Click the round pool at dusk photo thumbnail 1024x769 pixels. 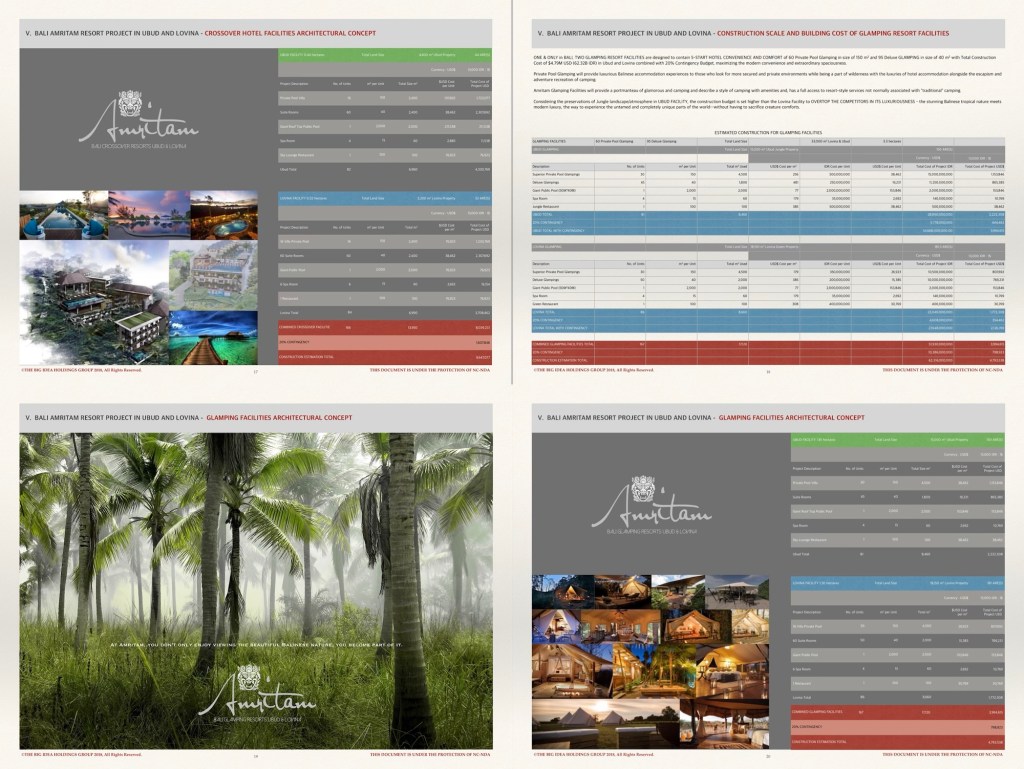tap(224, 215)
